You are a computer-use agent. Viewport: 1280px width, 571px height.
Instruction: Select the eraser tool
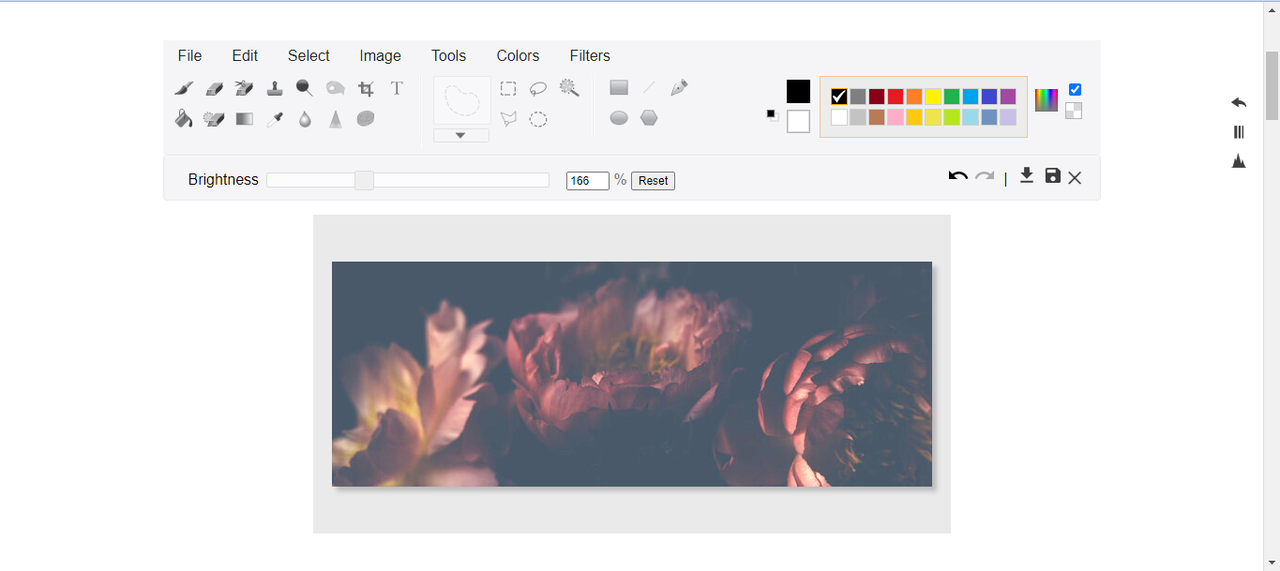(x=213, y=88)
